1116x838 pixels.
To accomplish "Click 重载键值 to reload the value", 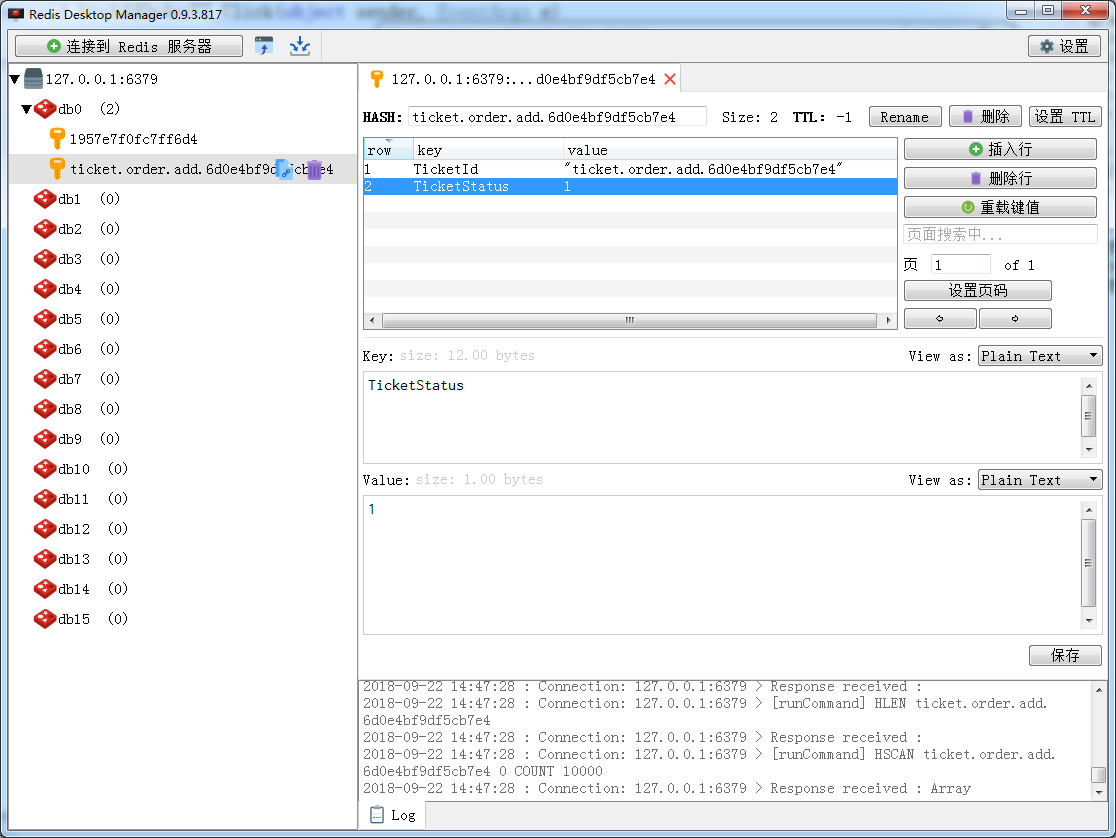I will tap(1000, 207).
